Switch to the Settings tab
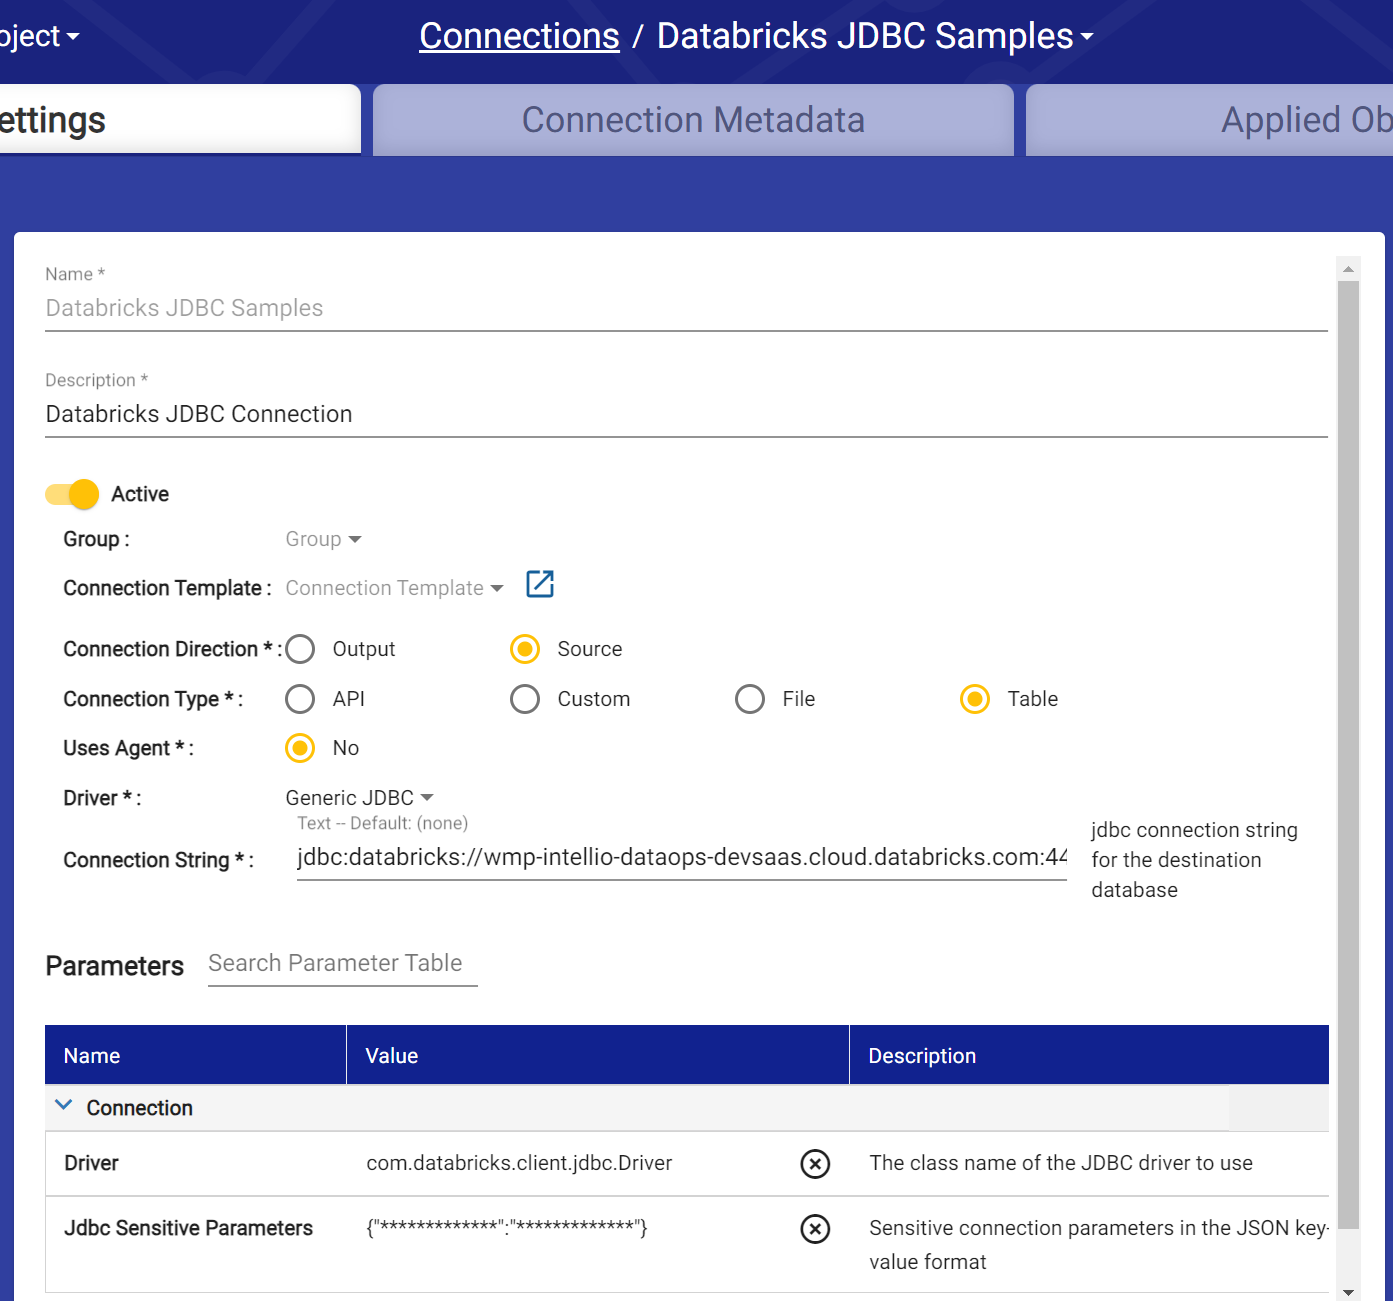1393x1301 pixels. point(180,119)
